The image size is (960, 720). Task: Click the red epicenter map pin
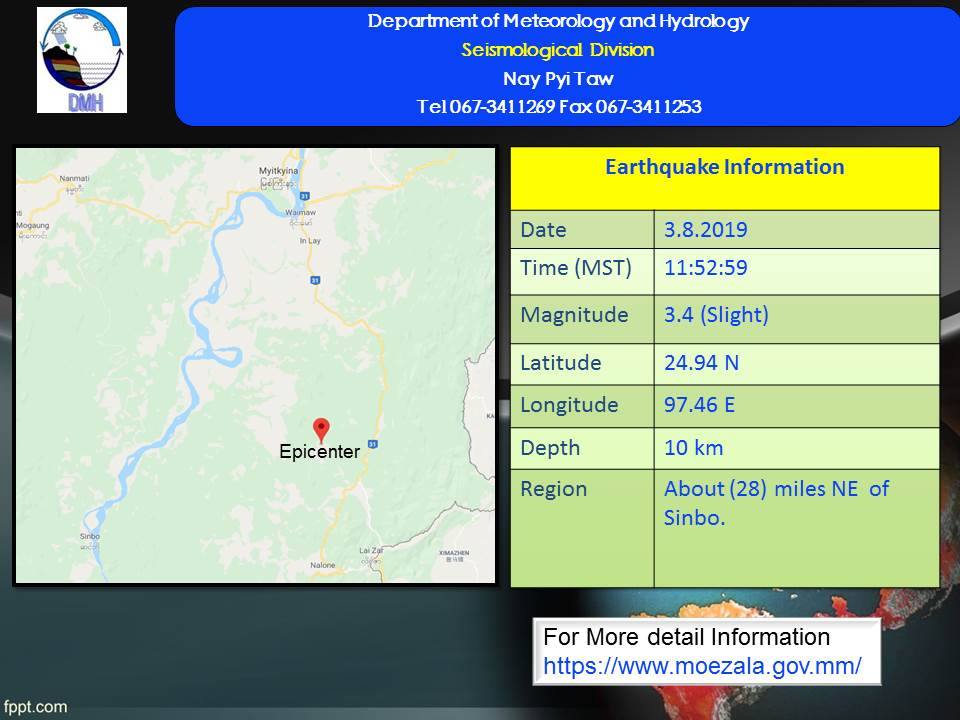(x=321, y=428)
